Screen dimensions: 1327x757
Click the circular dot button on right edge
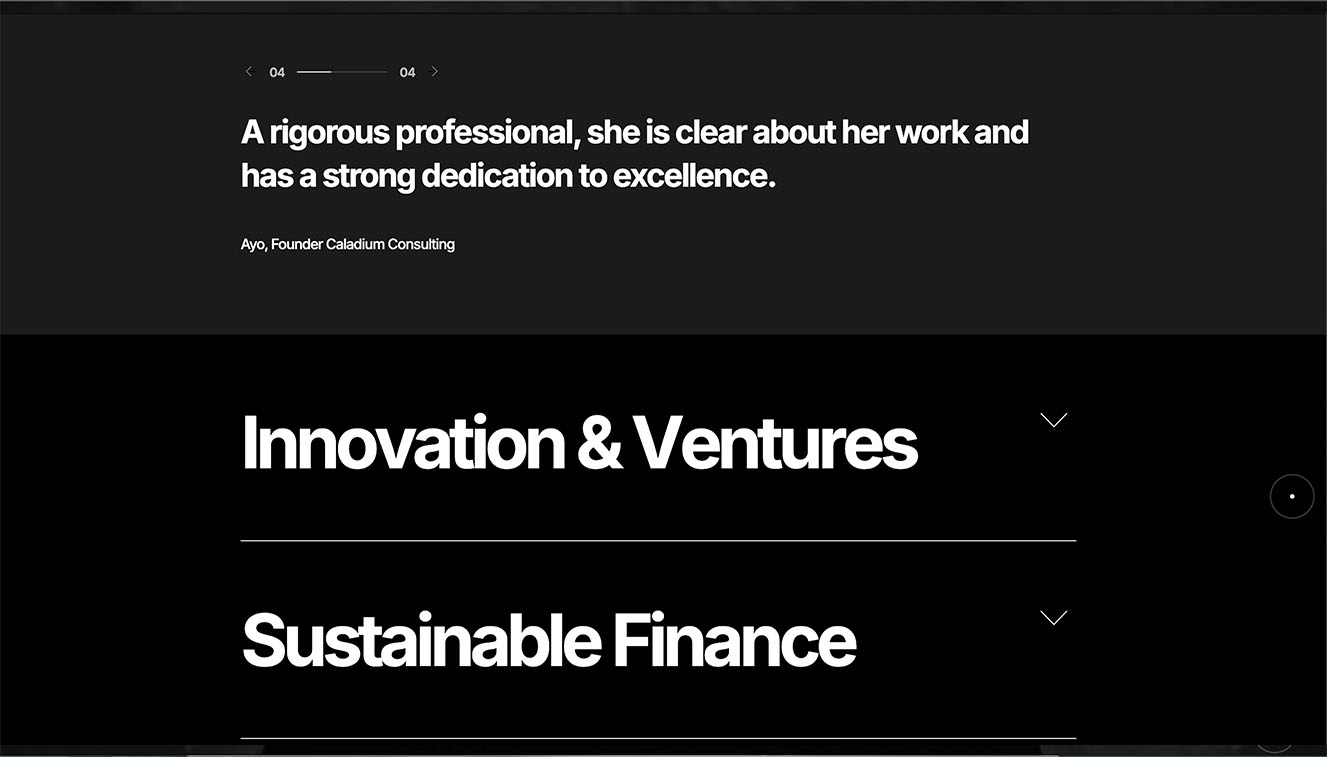pyautogui.click(x=1291, y=496)
